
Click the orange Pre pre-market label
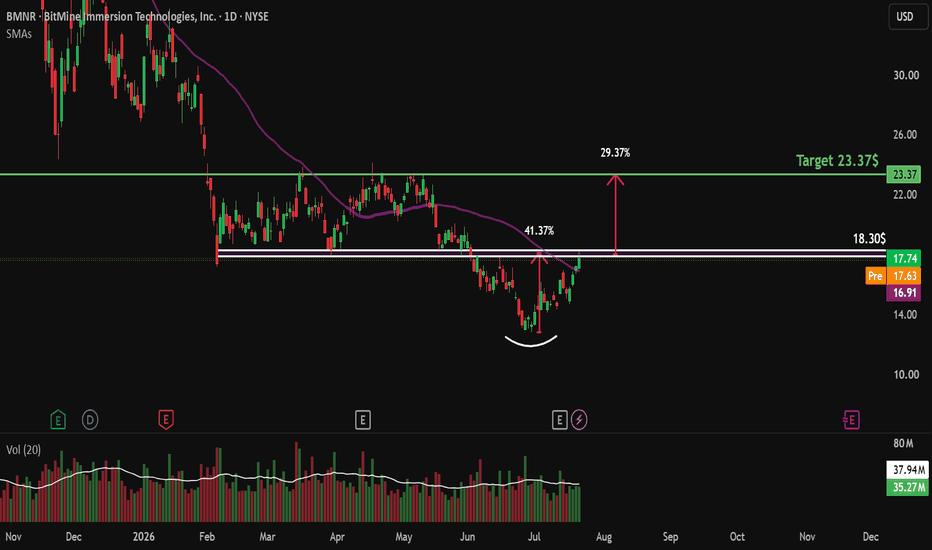(x=875, y=276)
